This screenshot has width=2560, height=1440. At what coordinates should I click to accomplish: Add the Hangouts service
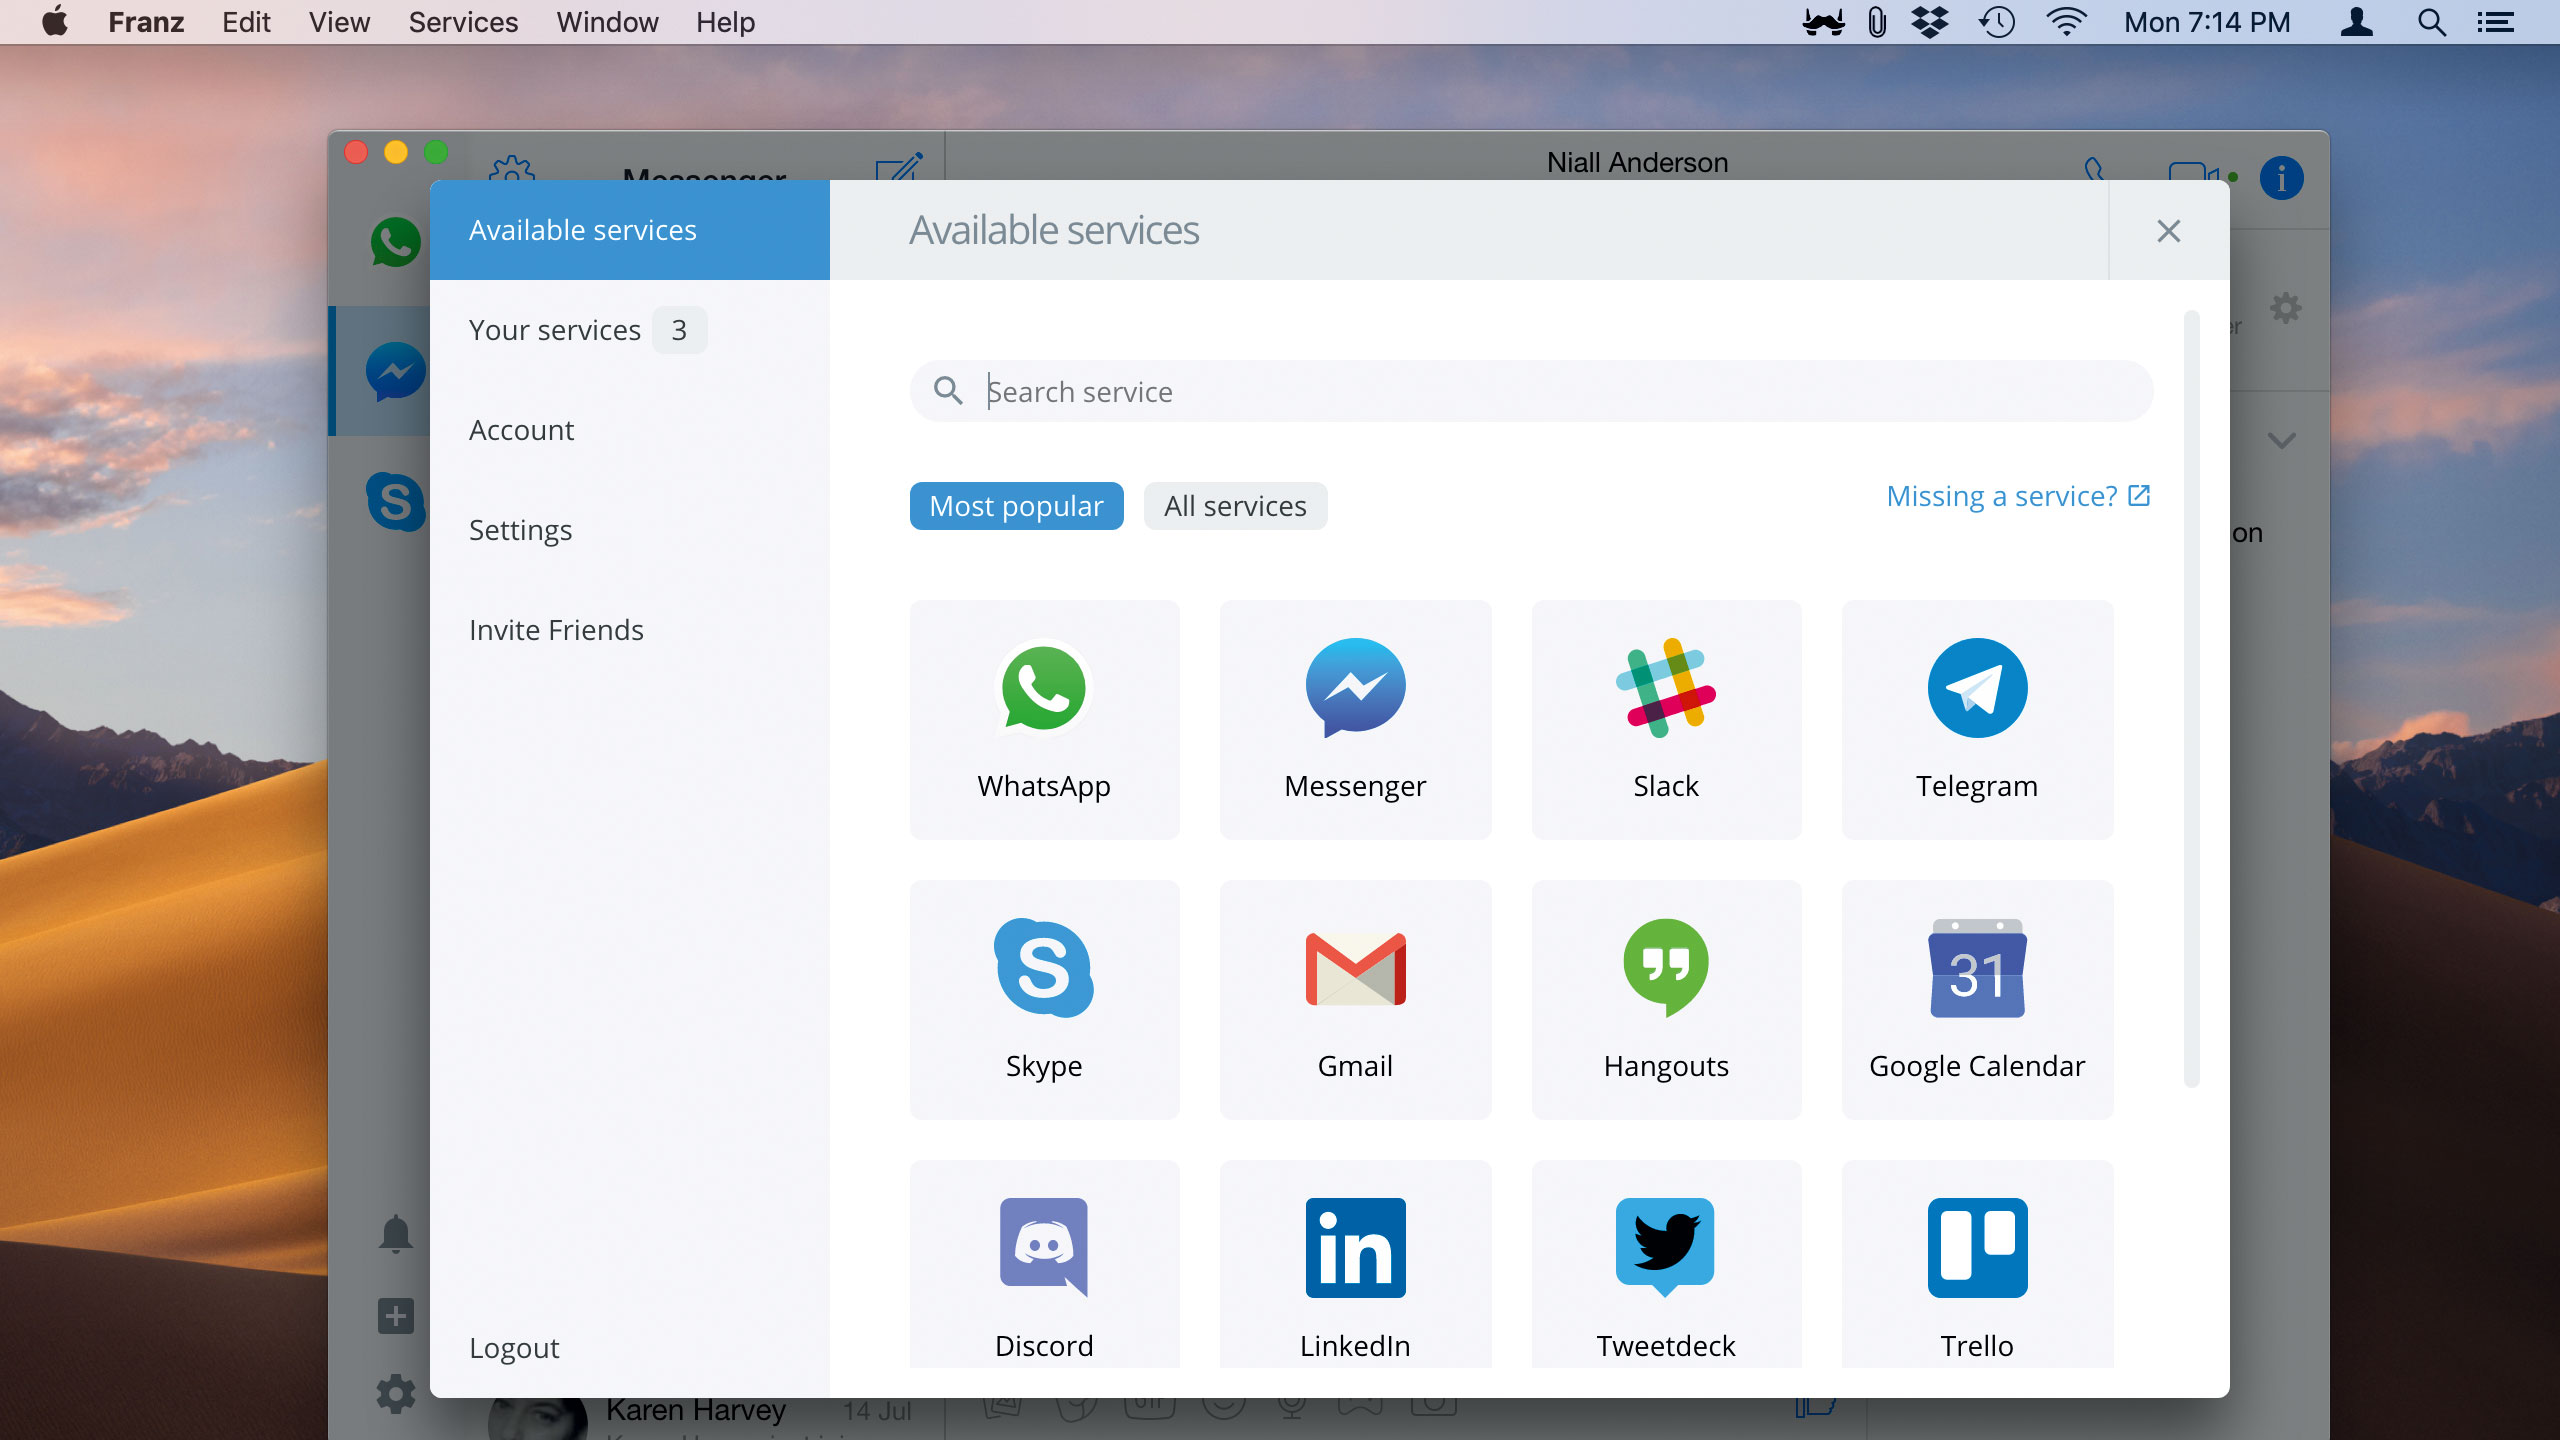pyautogui.click(x=1666, y=1000)
